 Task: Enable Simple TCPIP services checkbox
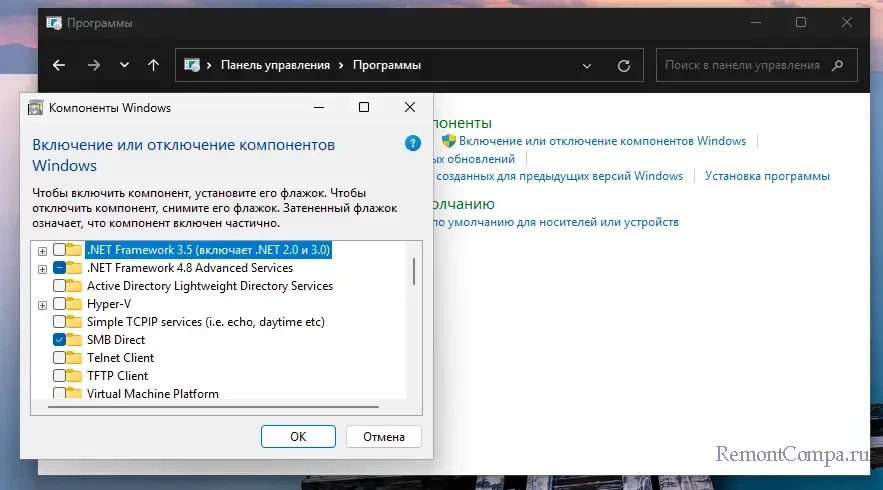tap(59, 322)
